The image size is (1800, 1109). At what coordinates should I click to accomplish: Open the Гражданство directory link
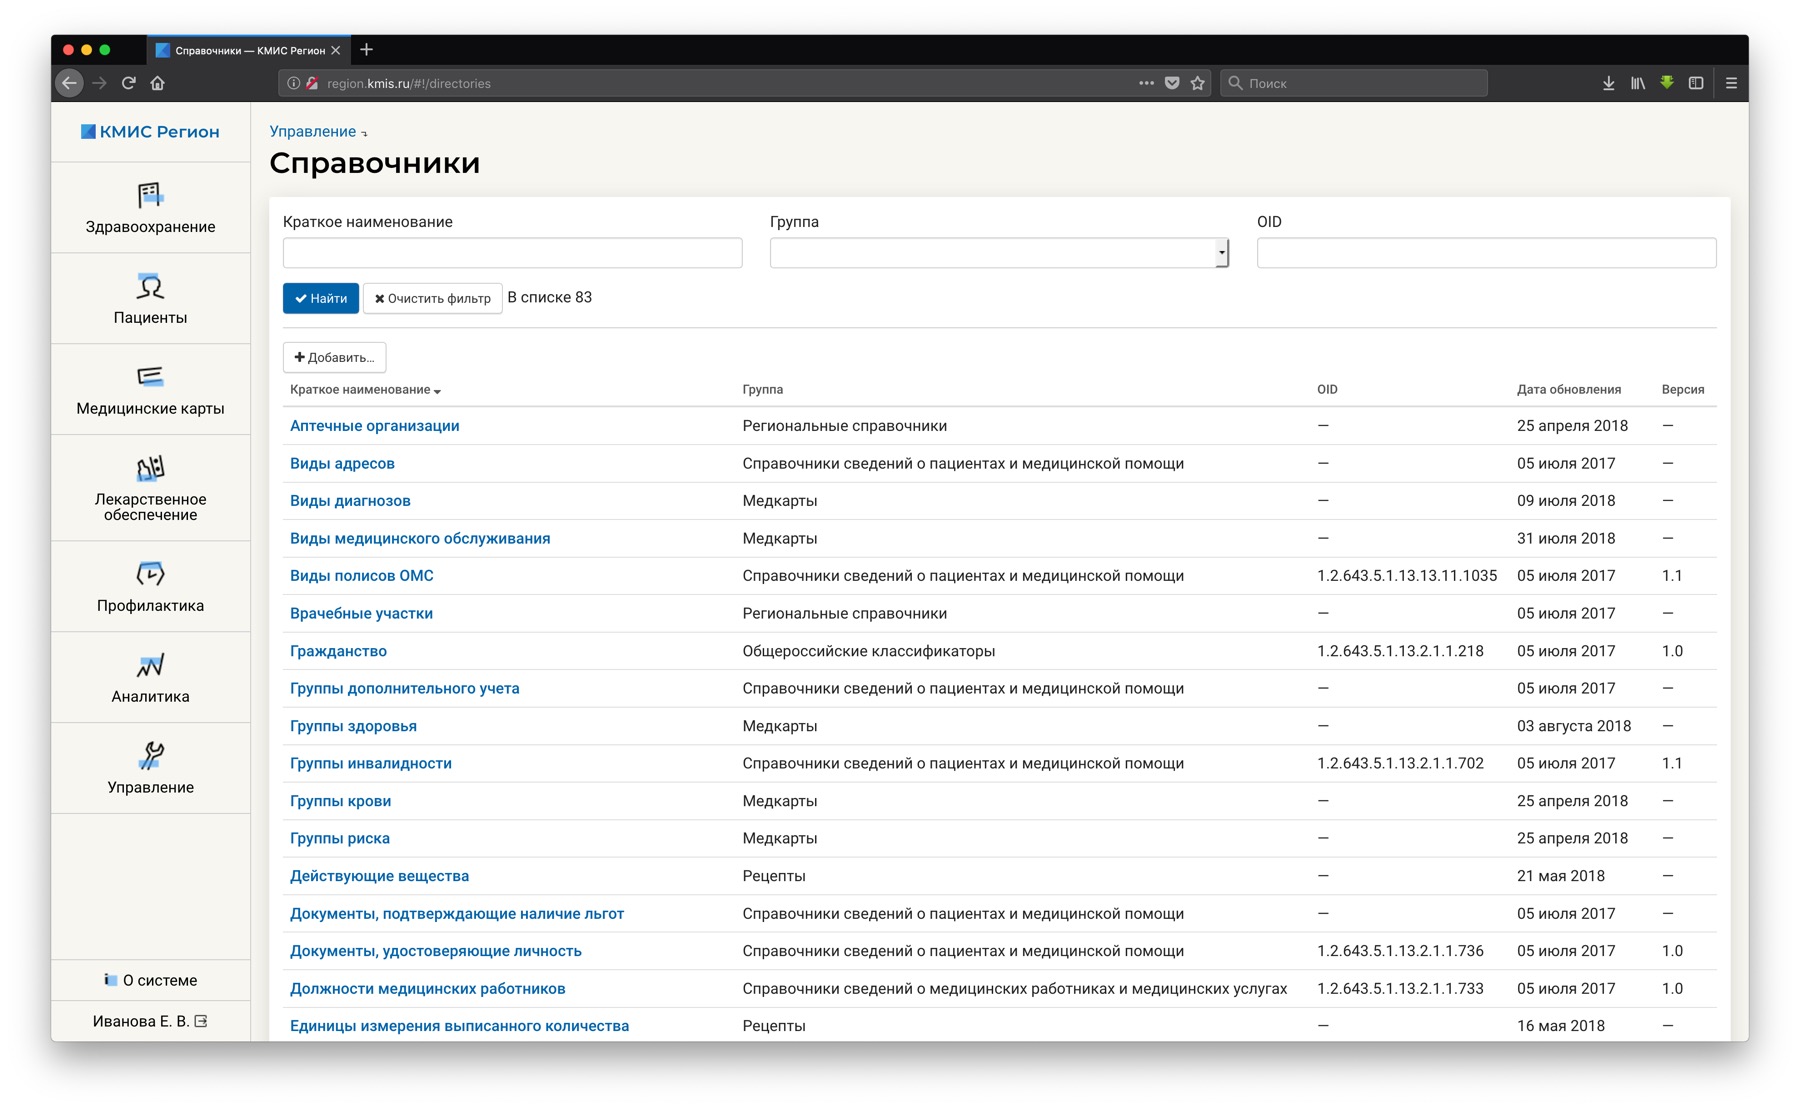tap(338, 651)
